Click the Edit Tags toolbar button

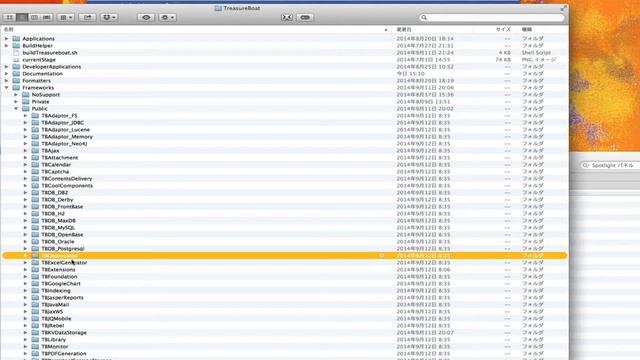tap(305, 18)
